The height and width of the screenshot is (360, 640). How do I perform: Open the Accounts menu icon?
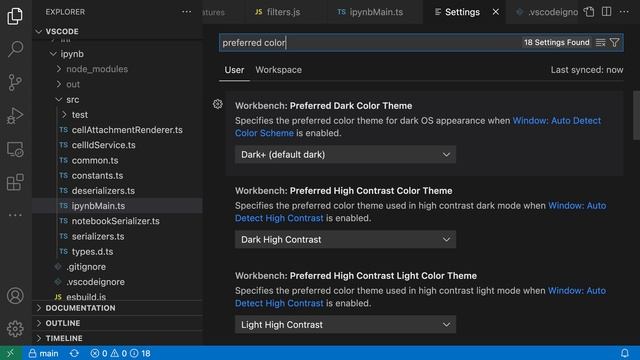point(15,296)
